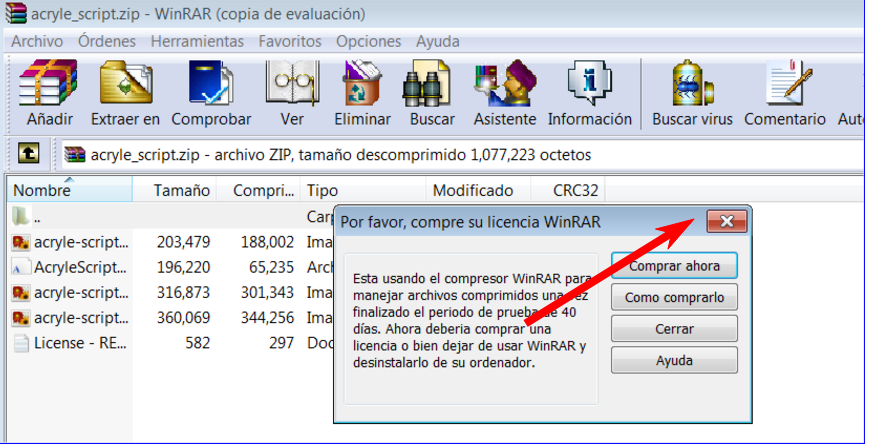
Task: Click the License compressed value 297
Action: click(281, 343)
